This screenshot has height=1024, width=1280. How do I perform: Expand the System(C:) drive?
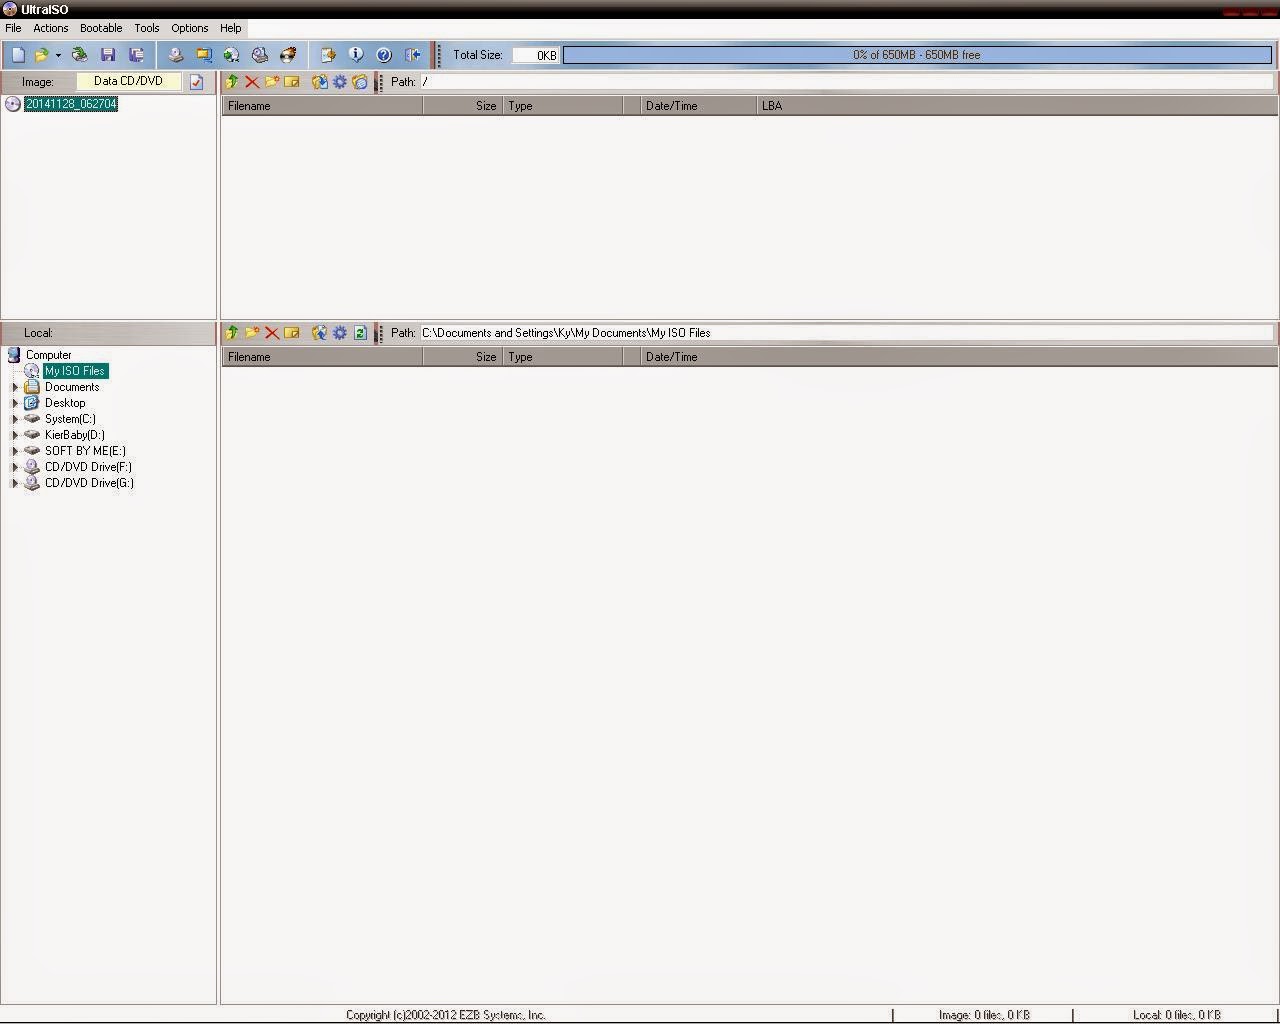(x=15, y=419)
